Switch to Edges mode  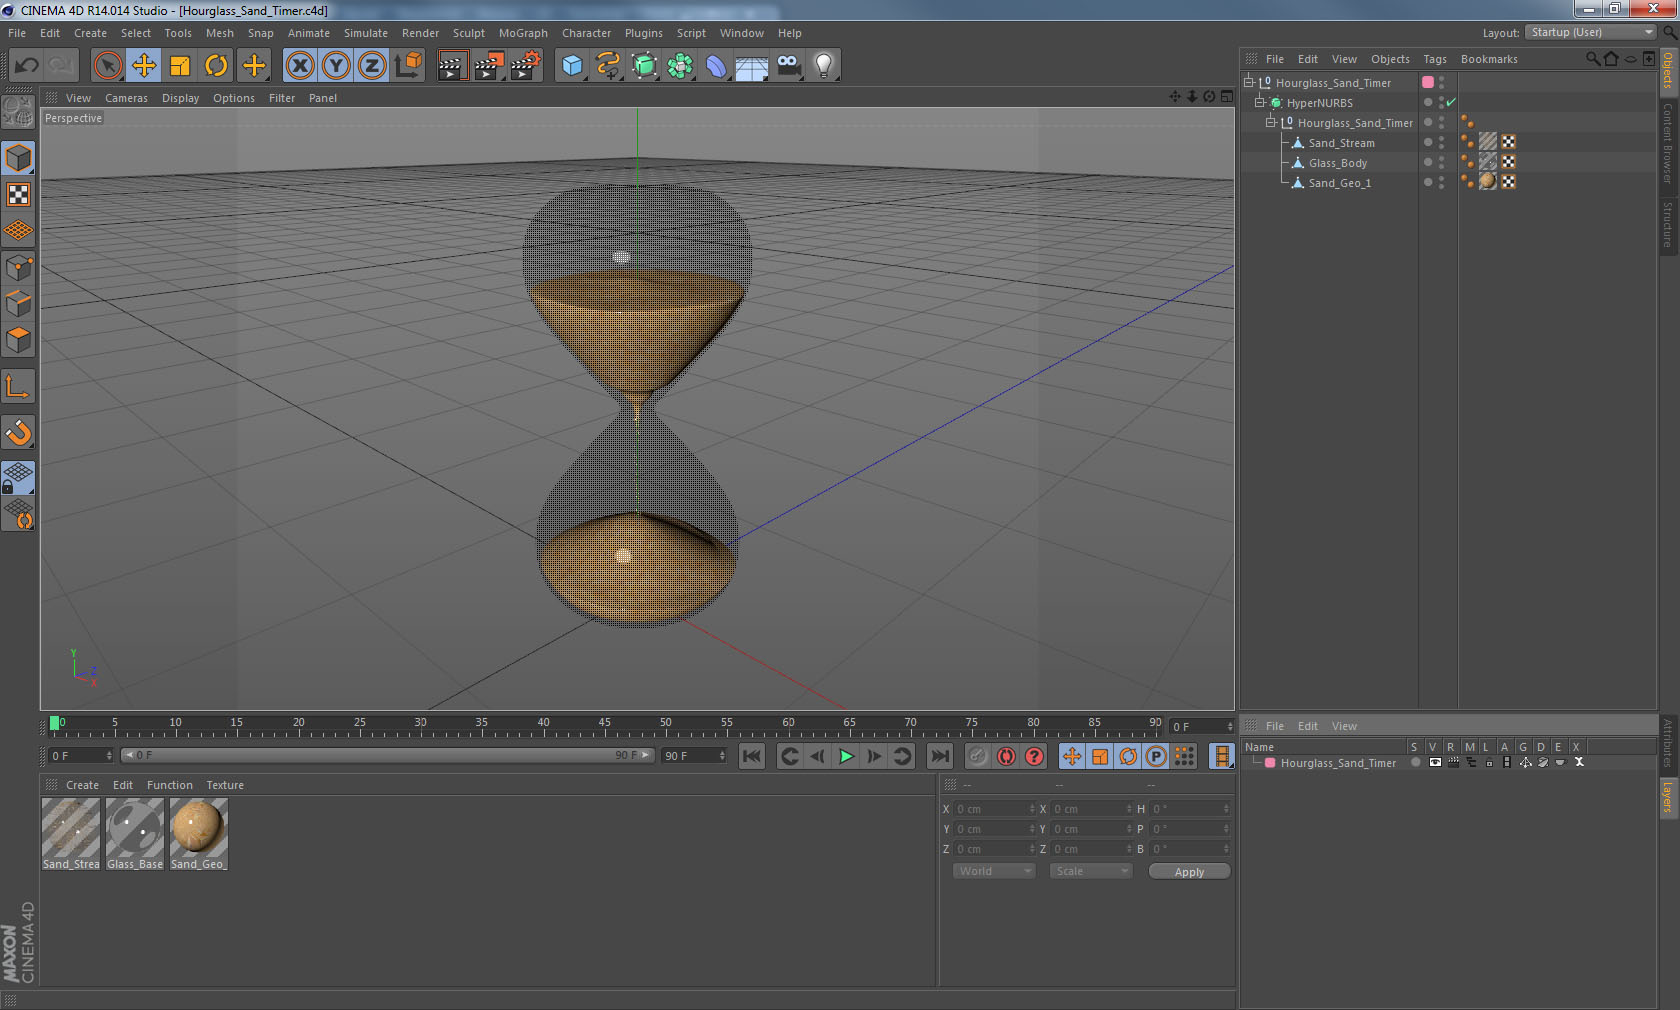(x=19, y=304)
